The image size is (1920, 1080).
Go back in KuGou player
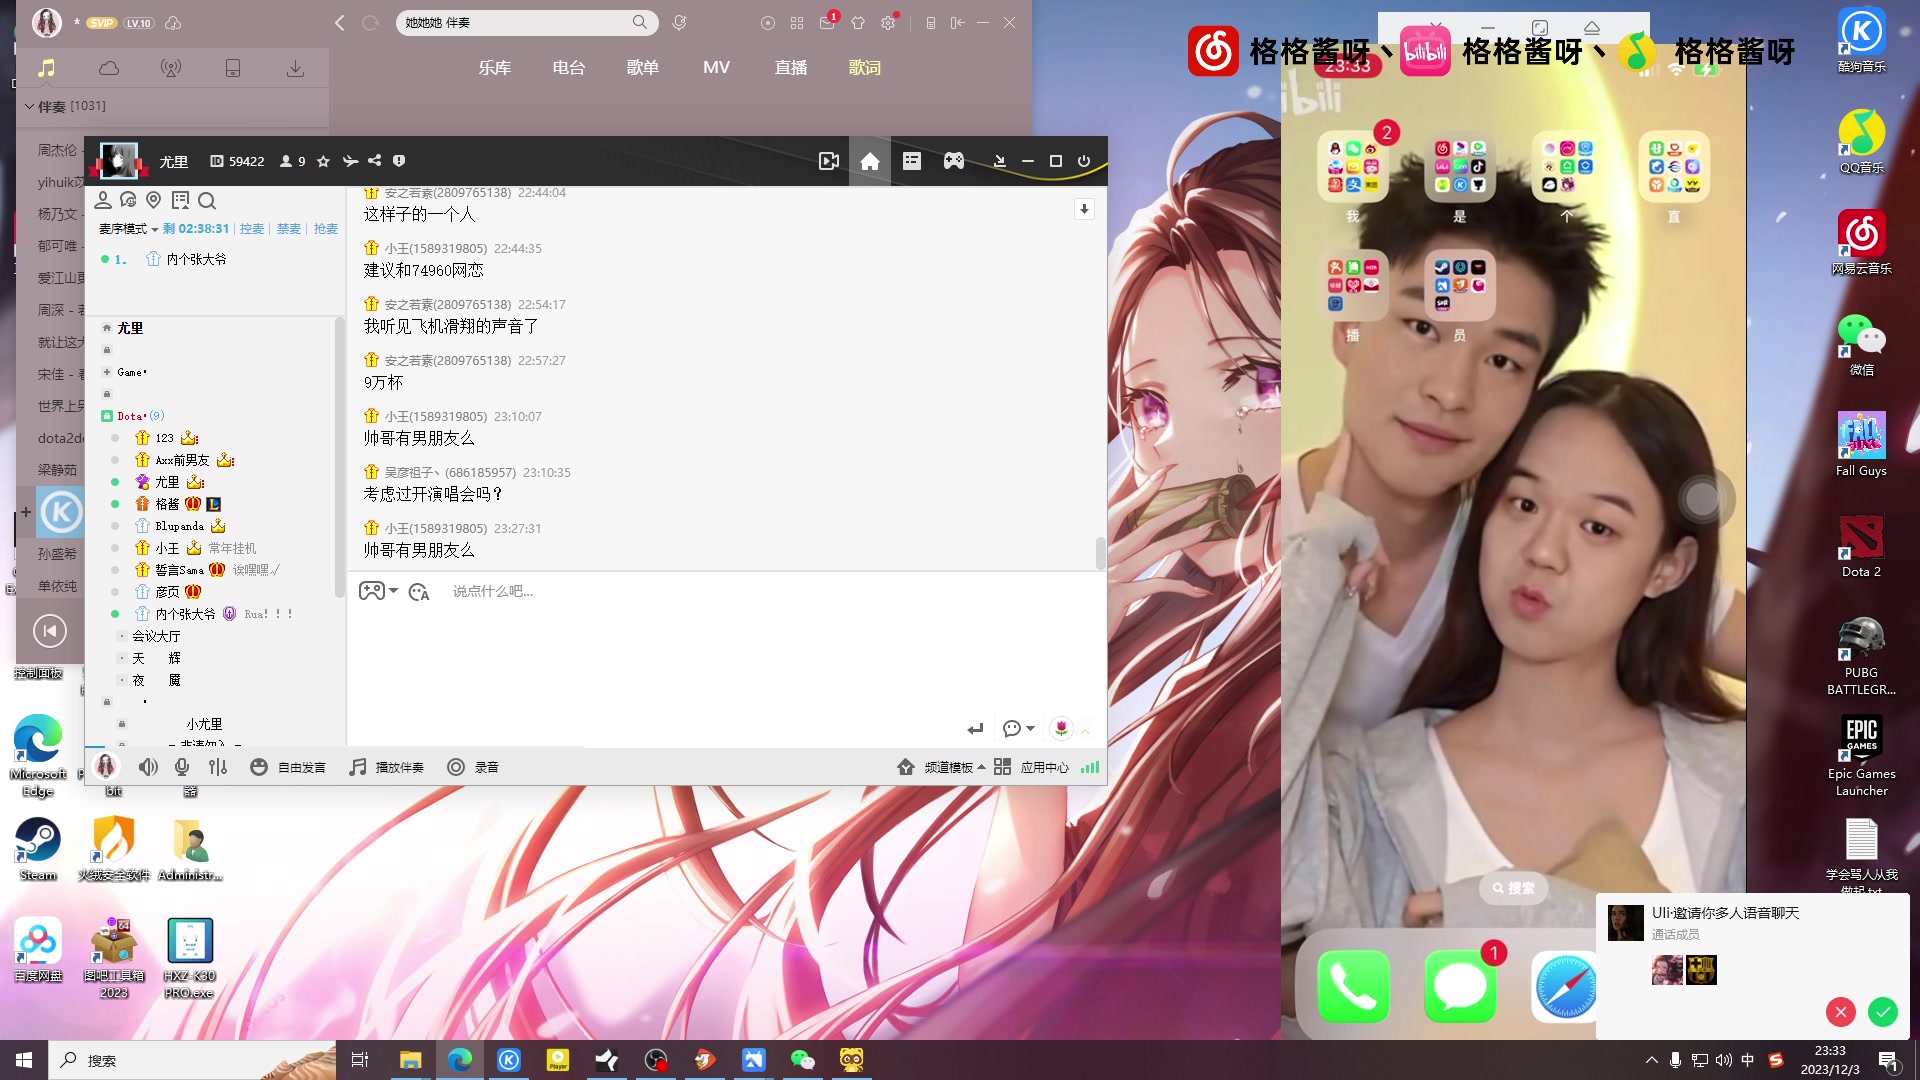[x=339, y=22]
